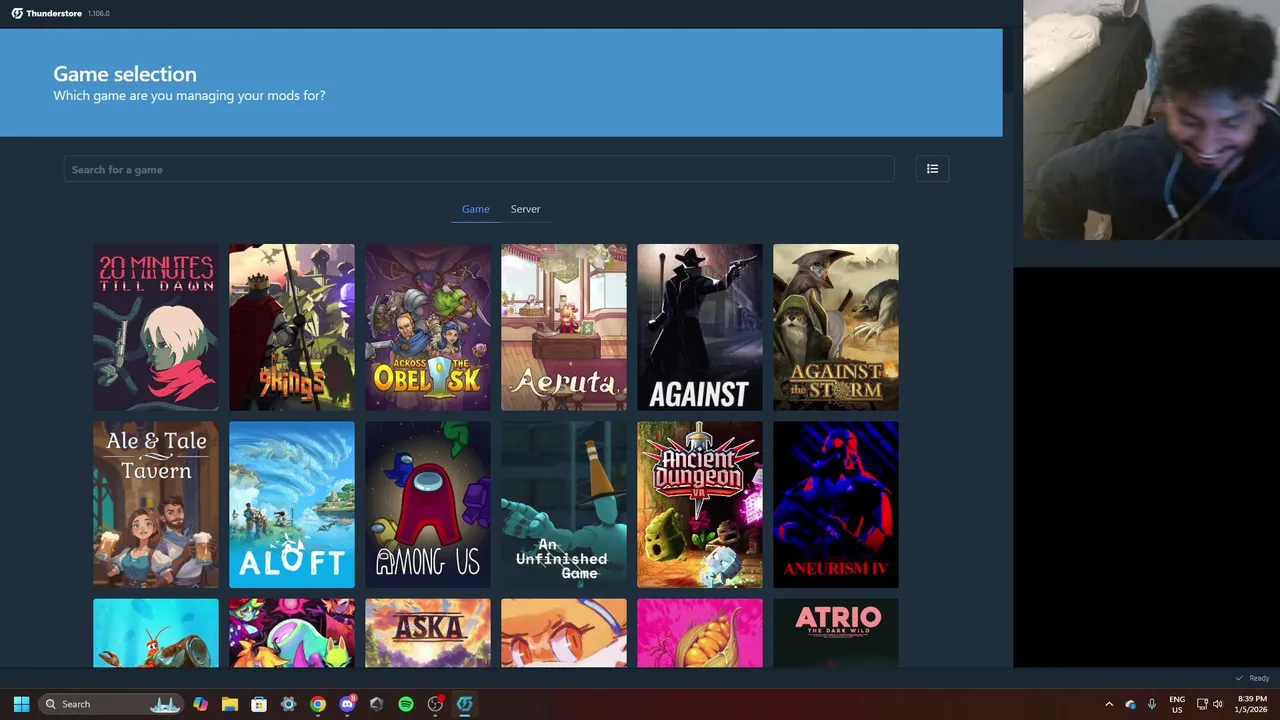Select ATRIO The Dark Wild card
This screenshot has width=1280, height=720.
(x=836, y=633)
